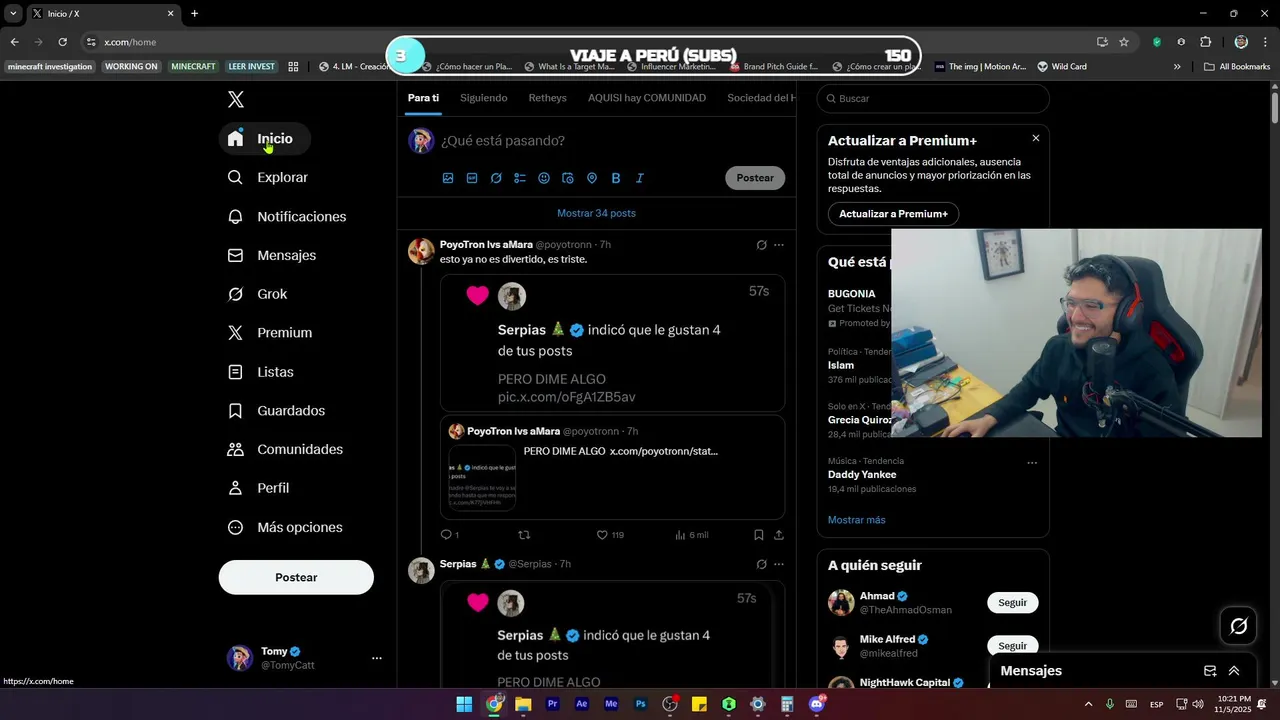Add an image to the new post
The image size is (1280, 720).
(448, 178)
